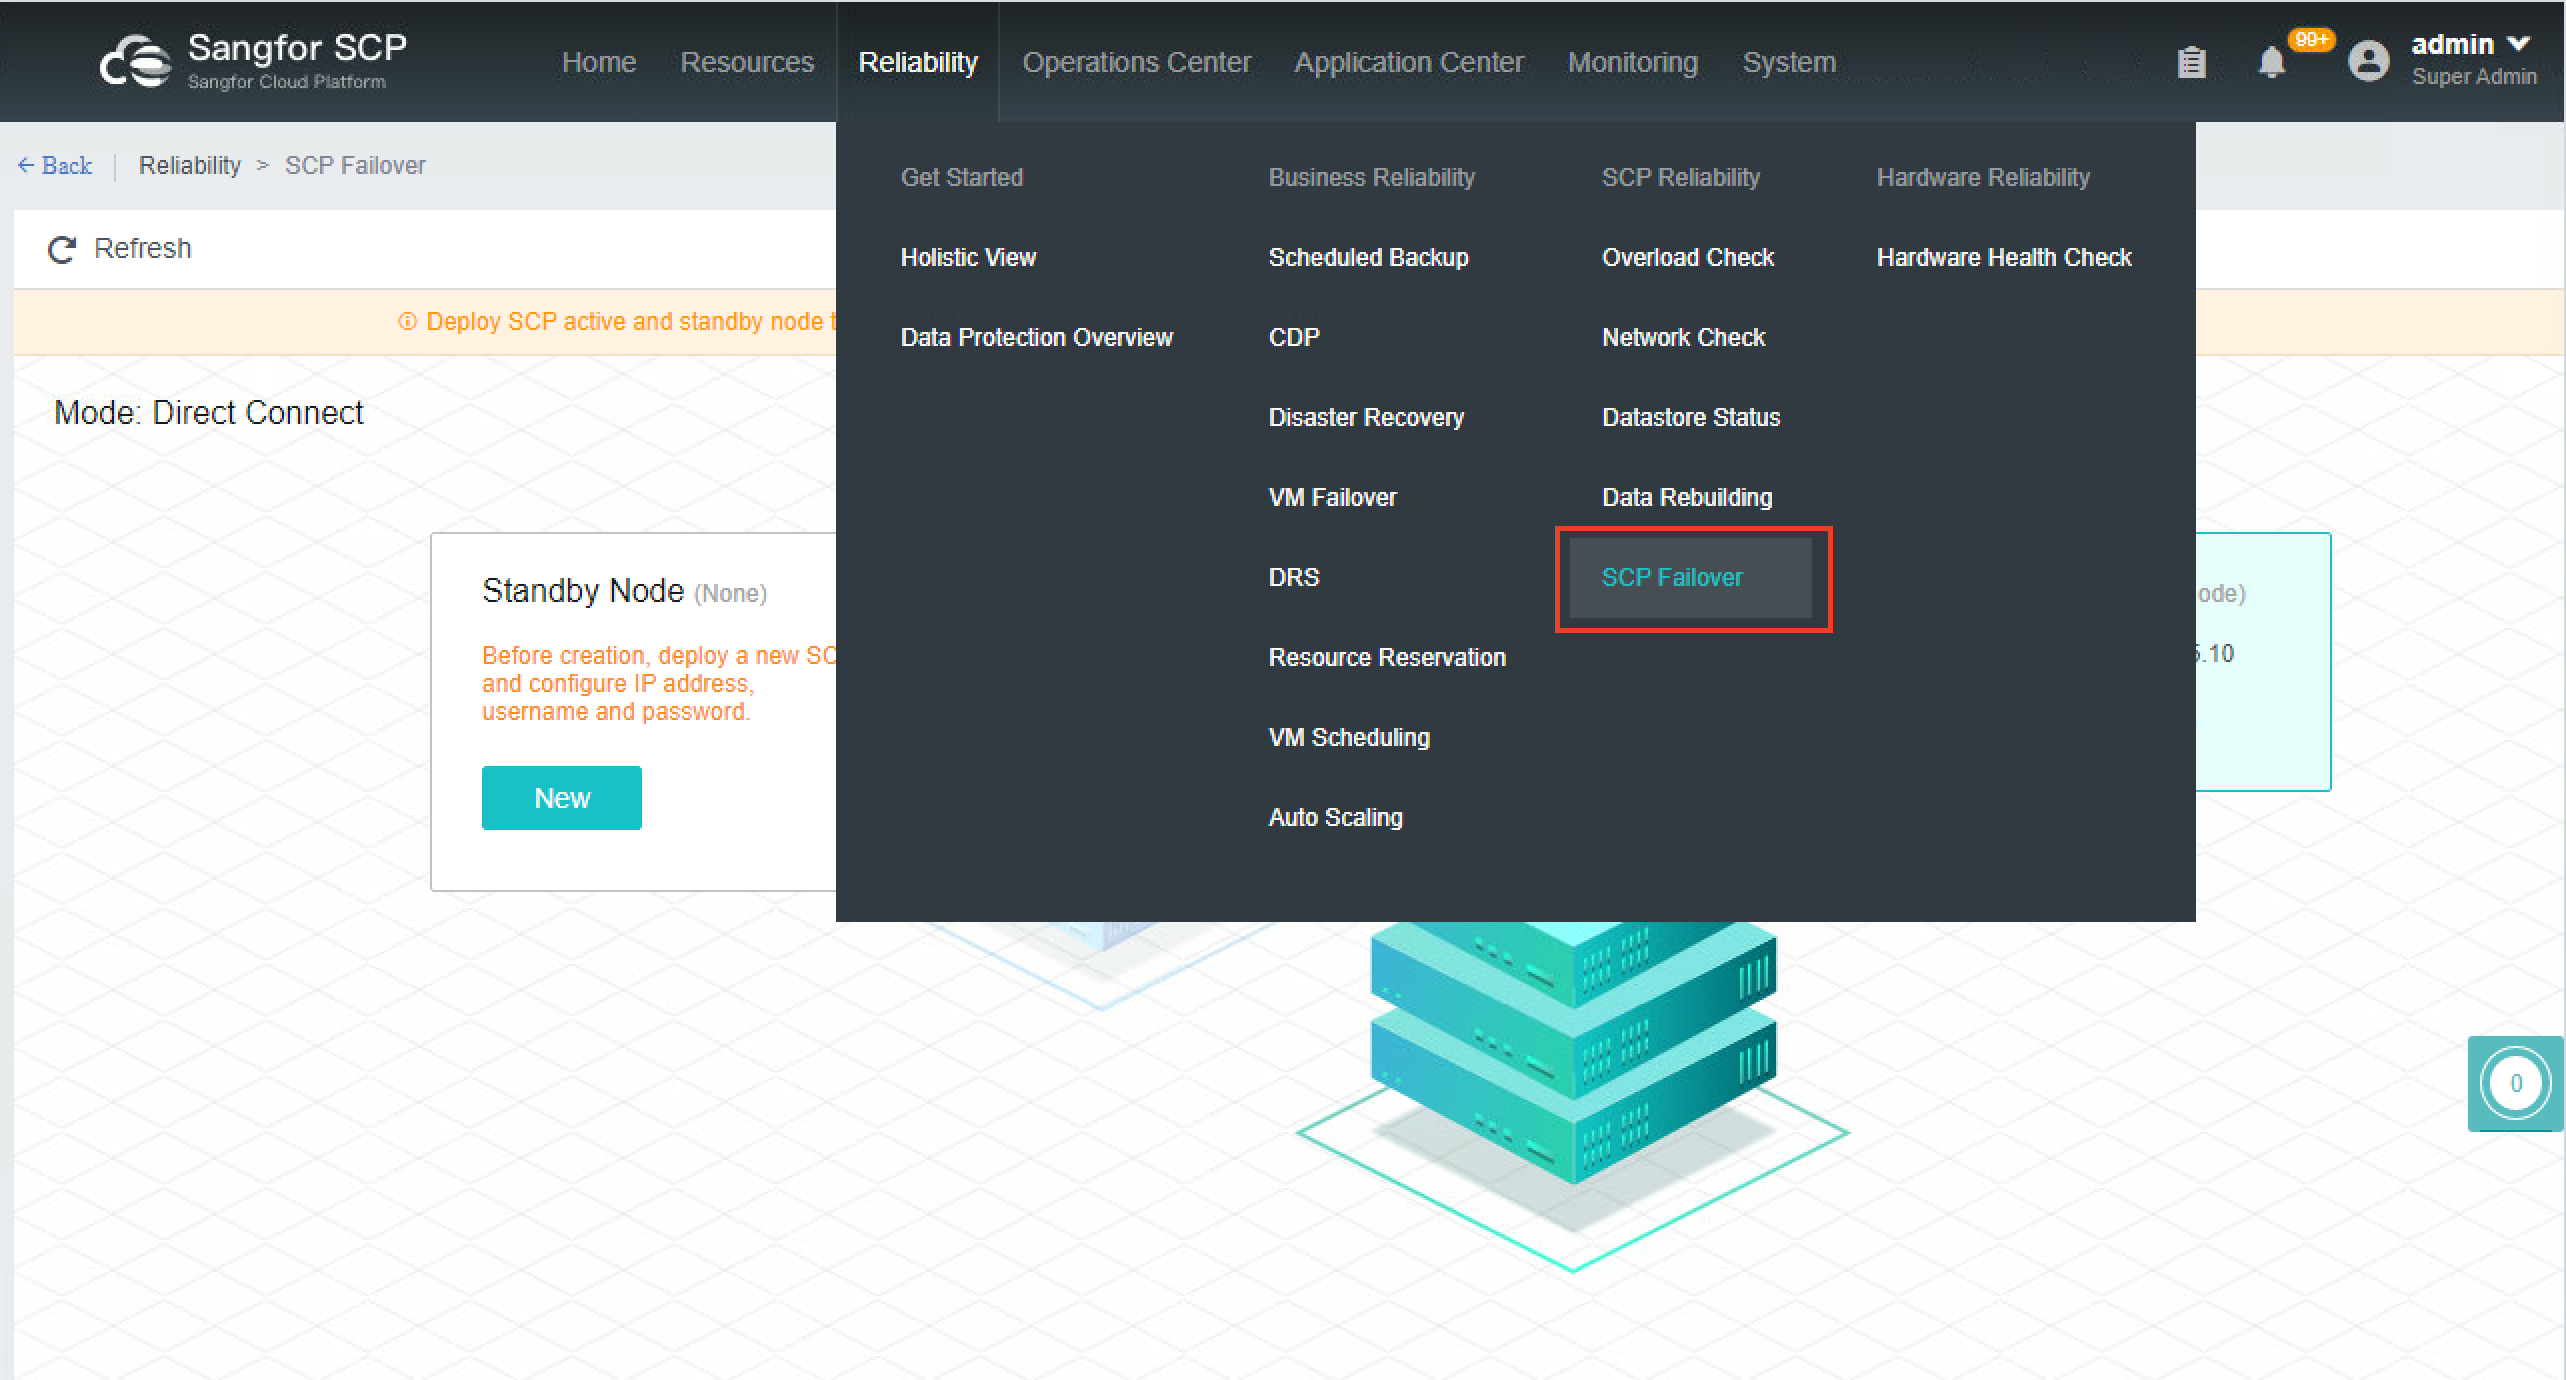The width and height of the screenshot is (2566, 1380).
Task: Choose SCP Failover in the menu
Action: pyautogui.click(x=1690, y=578)
